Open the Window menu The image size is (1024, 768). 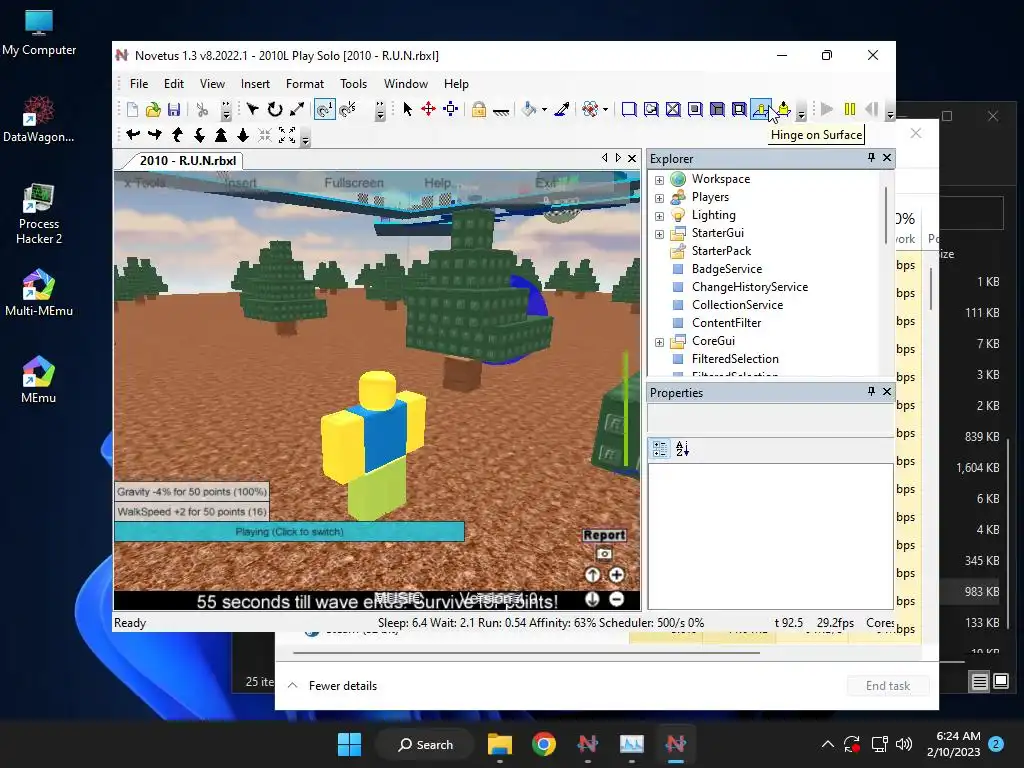pos(406,84)
